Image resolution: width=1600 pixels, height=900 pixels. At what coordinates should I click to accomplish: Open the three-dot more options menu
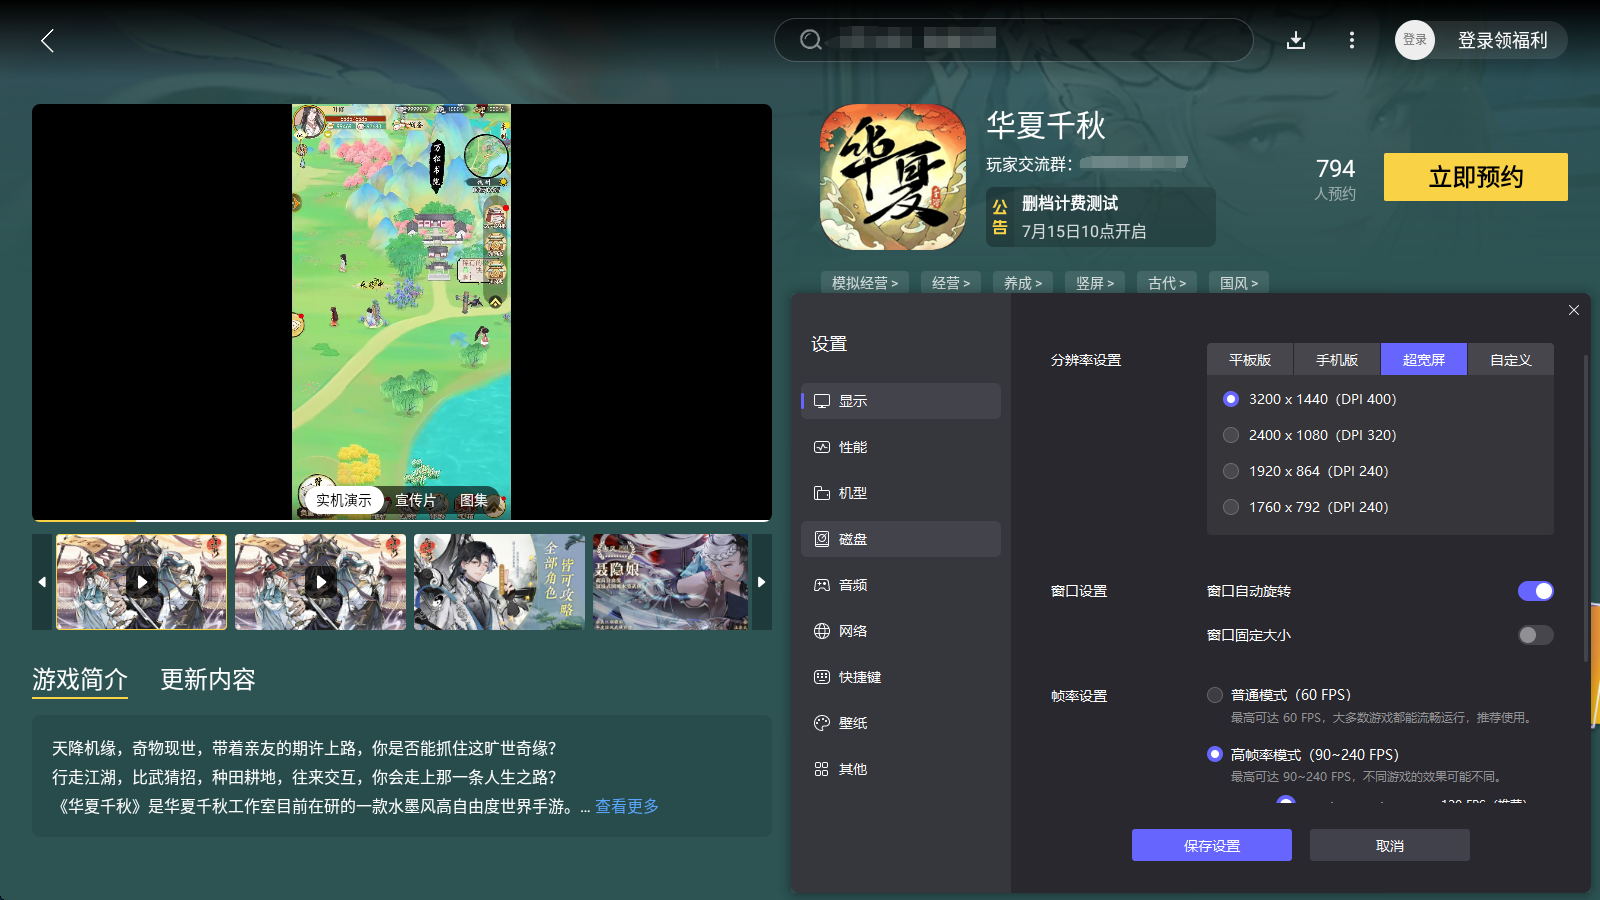point(1352,40)
